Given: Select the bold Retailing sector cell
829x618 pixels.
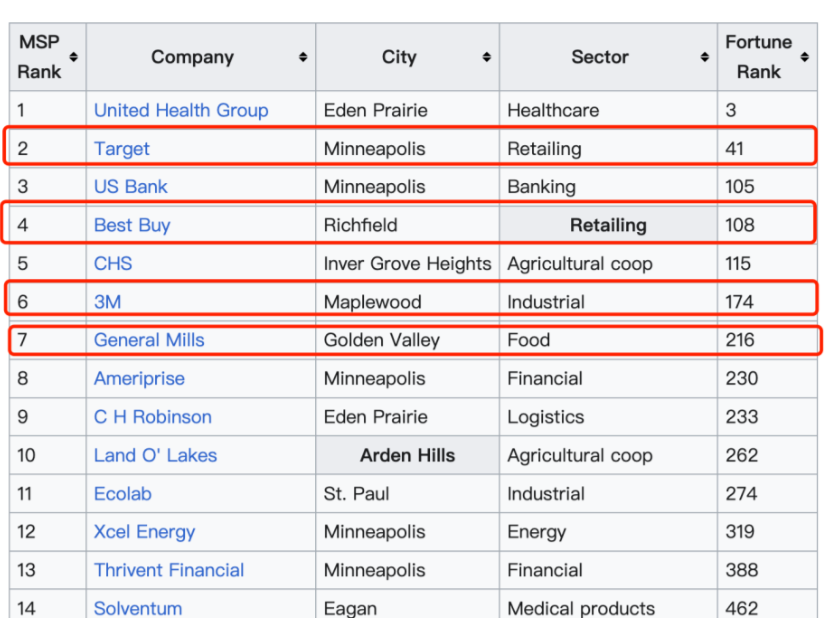Looking at the screenshot, I should click(x=608, y=225).
